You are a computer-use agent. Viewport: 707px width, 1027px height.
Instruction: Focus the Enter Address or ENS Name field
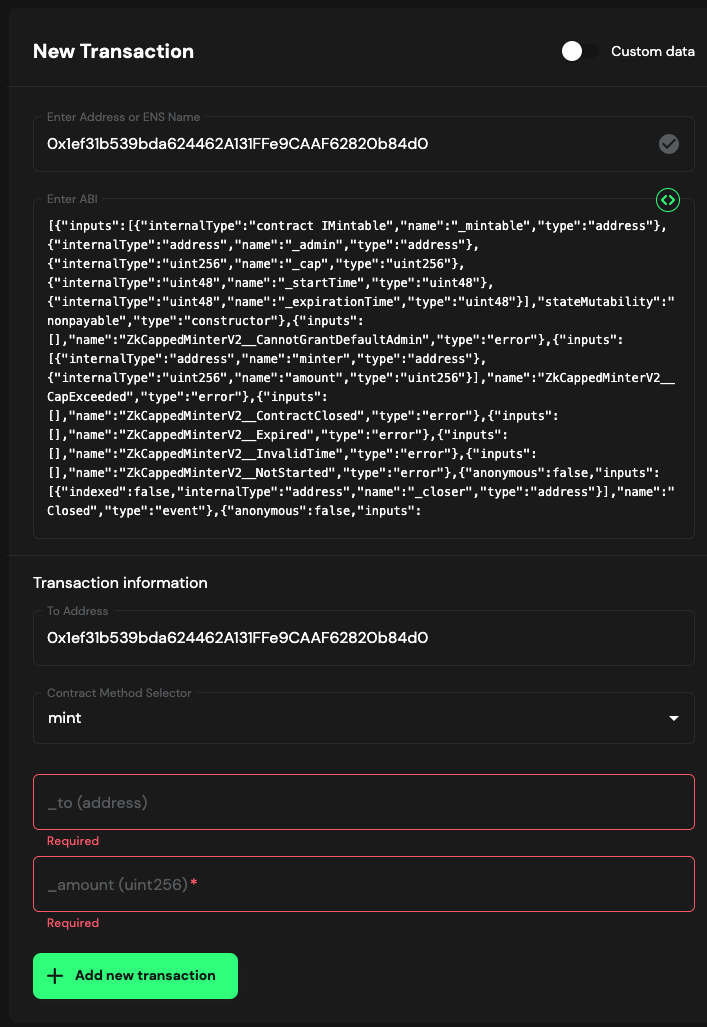click(x=340, y=144)
